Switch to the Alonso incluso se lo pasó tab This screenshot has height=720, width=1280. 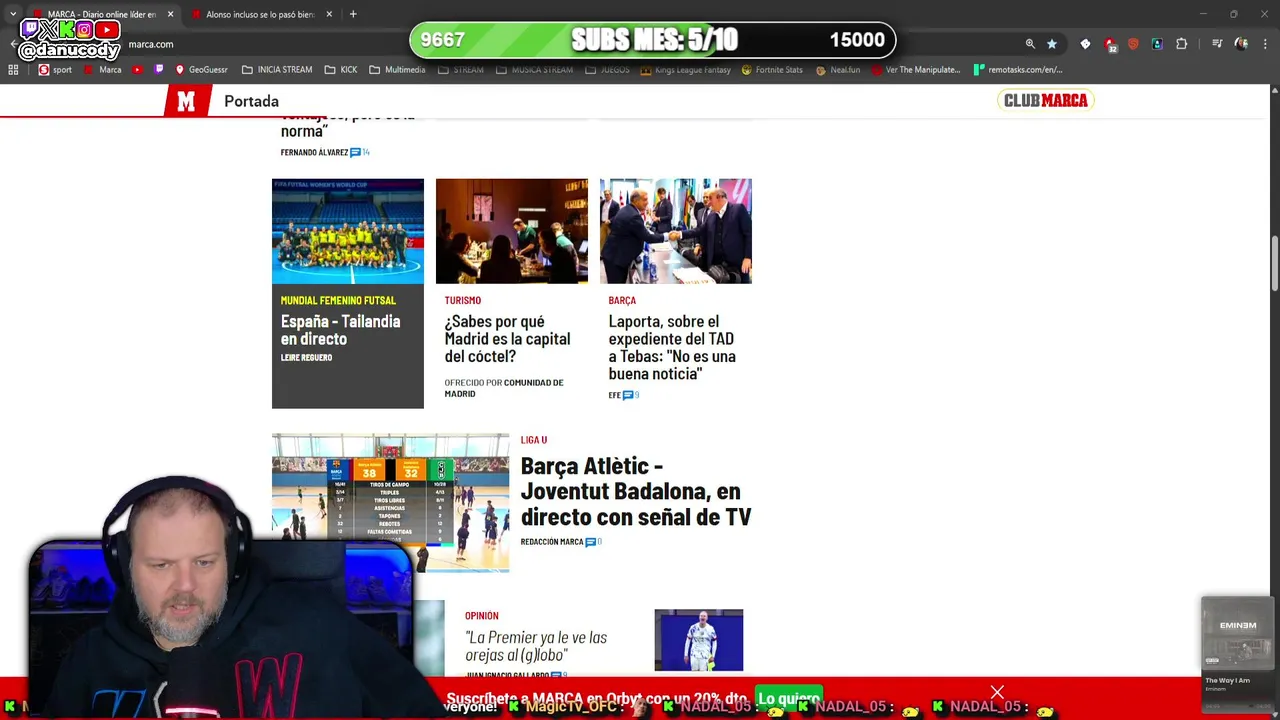[x=260, y=14]
